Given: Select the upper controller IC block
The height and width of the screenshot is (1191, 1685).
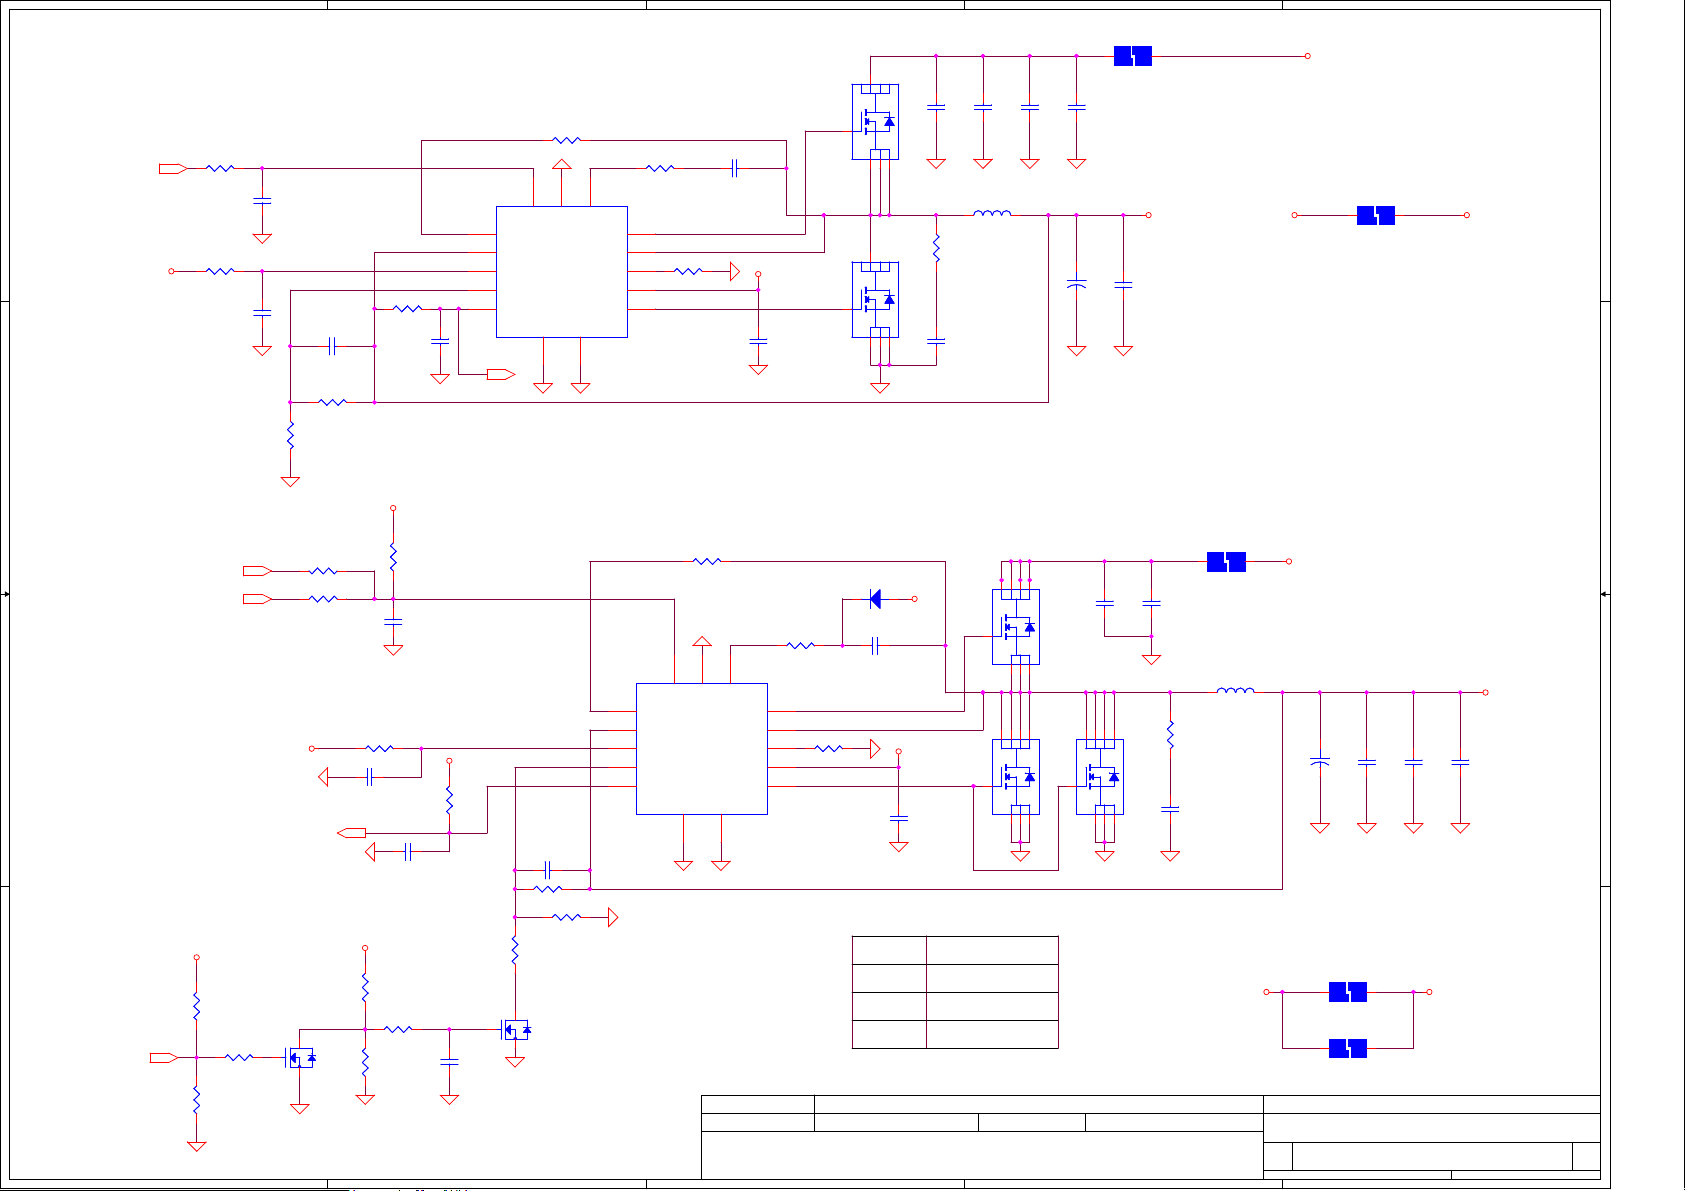Looking at the screenshot, I should point(561,272).
